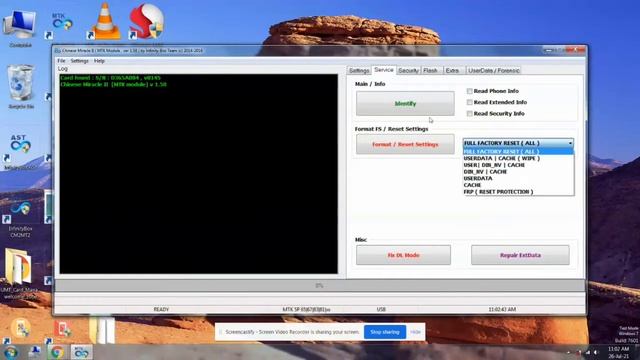Click the Hide link in sharing bar
640x360 pixels.
(x=416, y=332)
